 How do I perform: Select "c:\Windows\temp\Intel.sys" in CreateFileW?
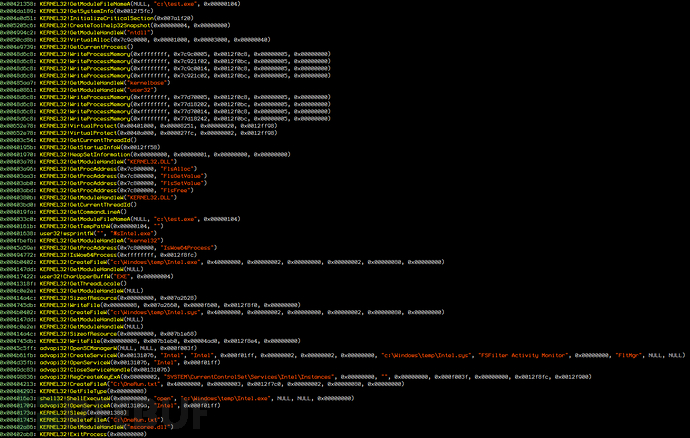pyautogui.click(x=155, y=312)
